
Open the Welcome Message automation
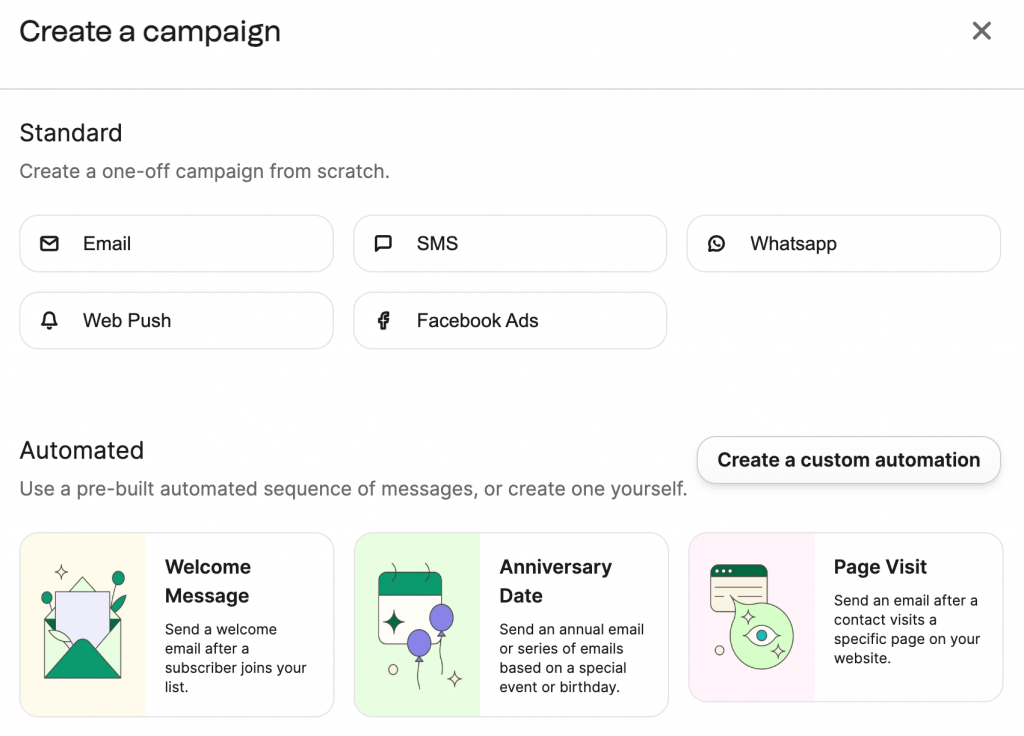click(x=176, y=622)
